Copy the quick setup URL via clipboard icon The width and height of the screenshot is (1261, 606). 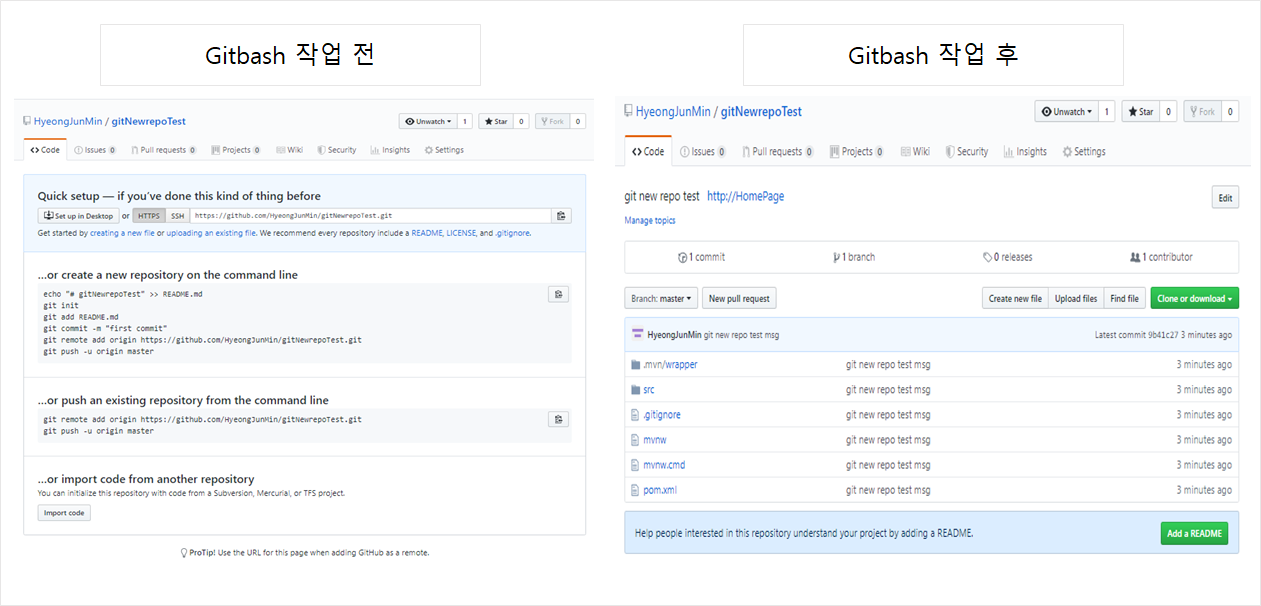(x=561, y=216)
